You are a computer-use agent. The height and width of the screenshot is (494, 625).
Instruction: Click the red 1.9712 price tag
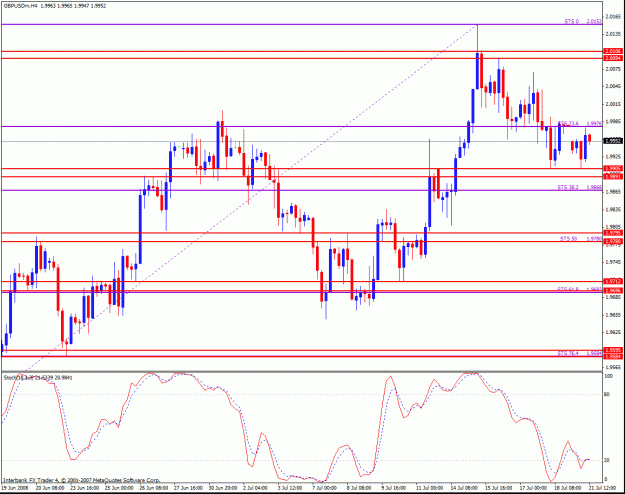[613, 281]
